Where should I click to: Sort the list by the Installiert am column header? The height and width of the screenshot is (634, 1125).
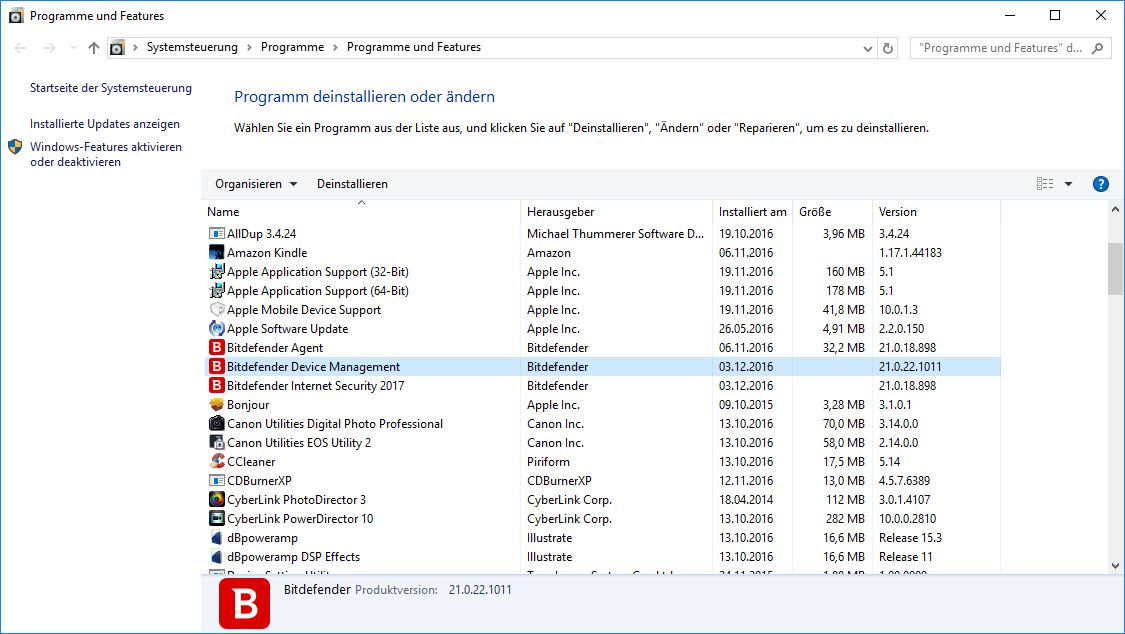point(753,212)
